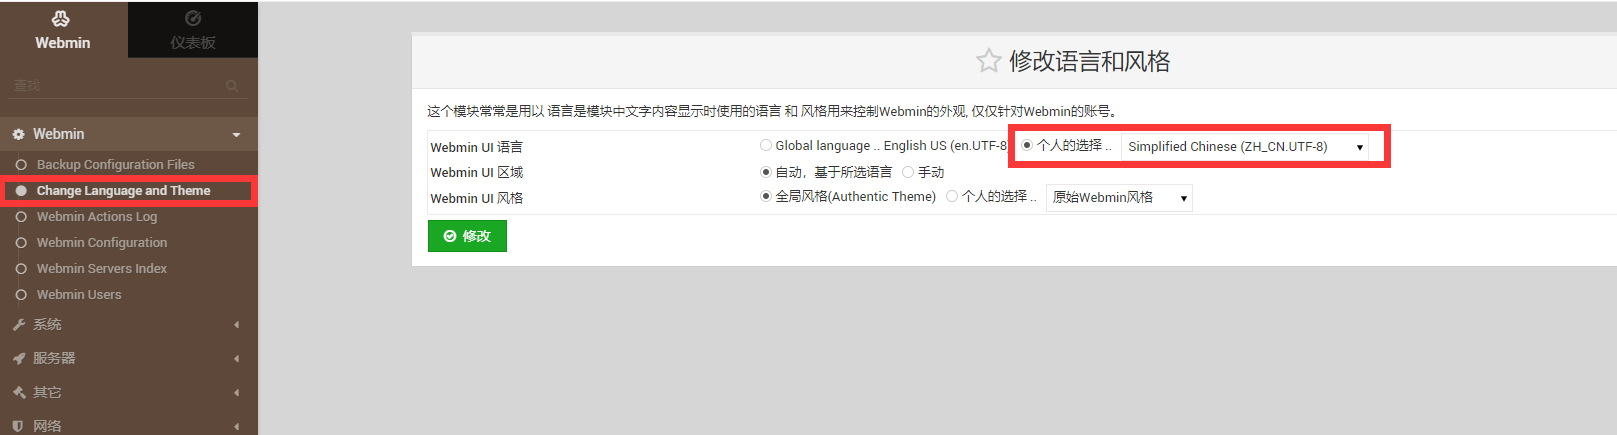Select the 自动 locale radio button
The image size is (1617, 435).
coord(766,172)
